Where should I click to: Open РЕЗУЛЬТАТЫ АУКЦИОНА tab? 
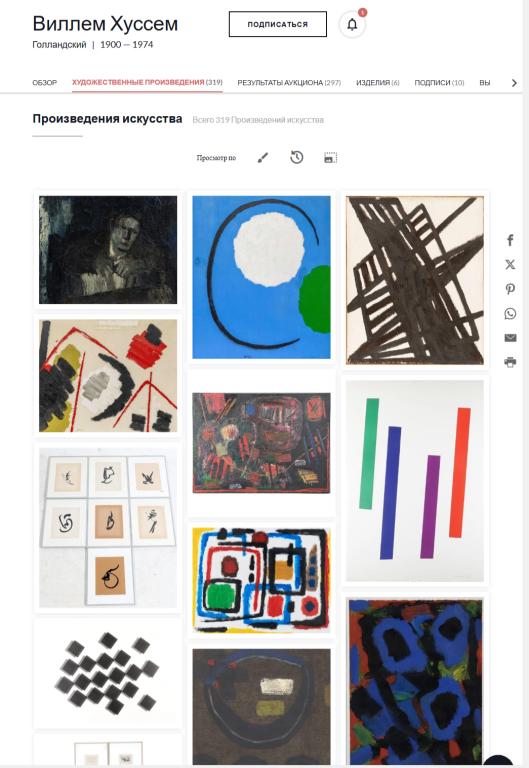tap(289, 83)
